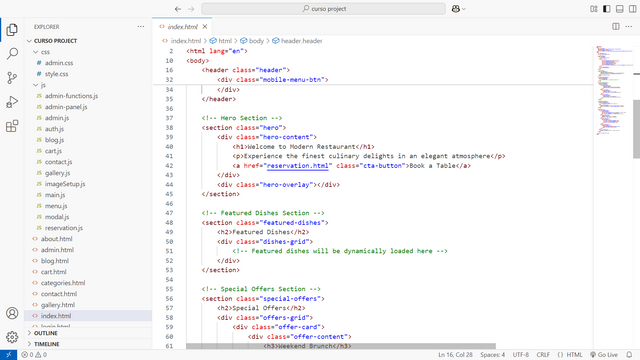Open the Accounts icon in activity bar
The height and width of the screenshot is (360, 640).
point(12,313)
